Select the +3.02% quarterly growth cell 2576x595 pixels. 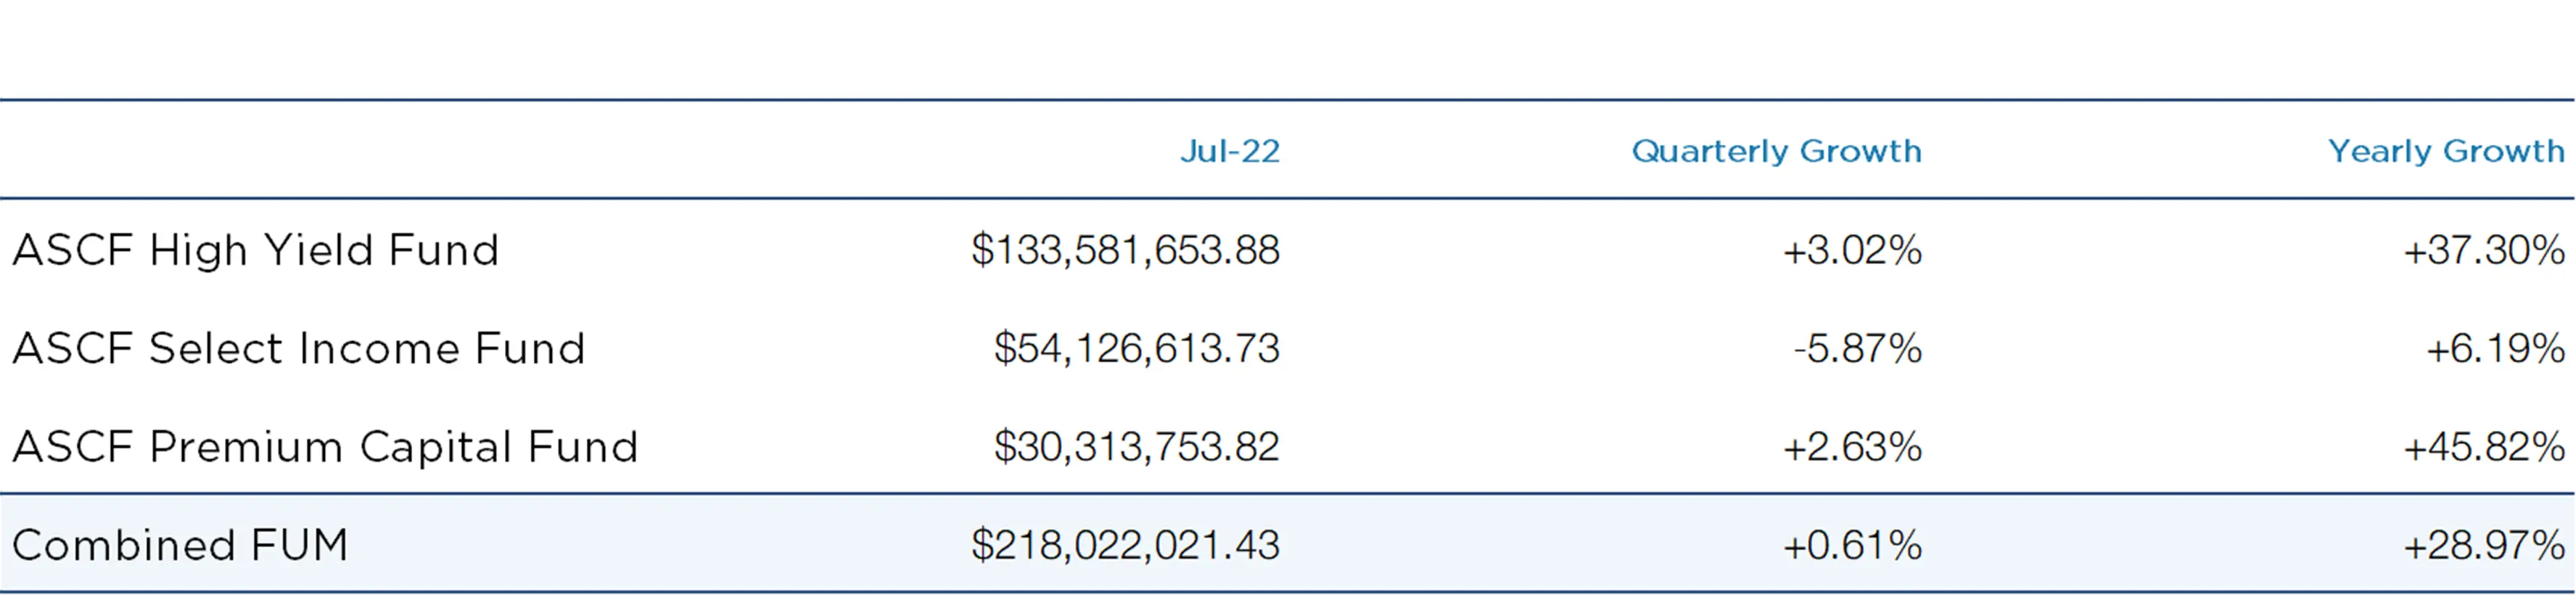[1852, 250]
